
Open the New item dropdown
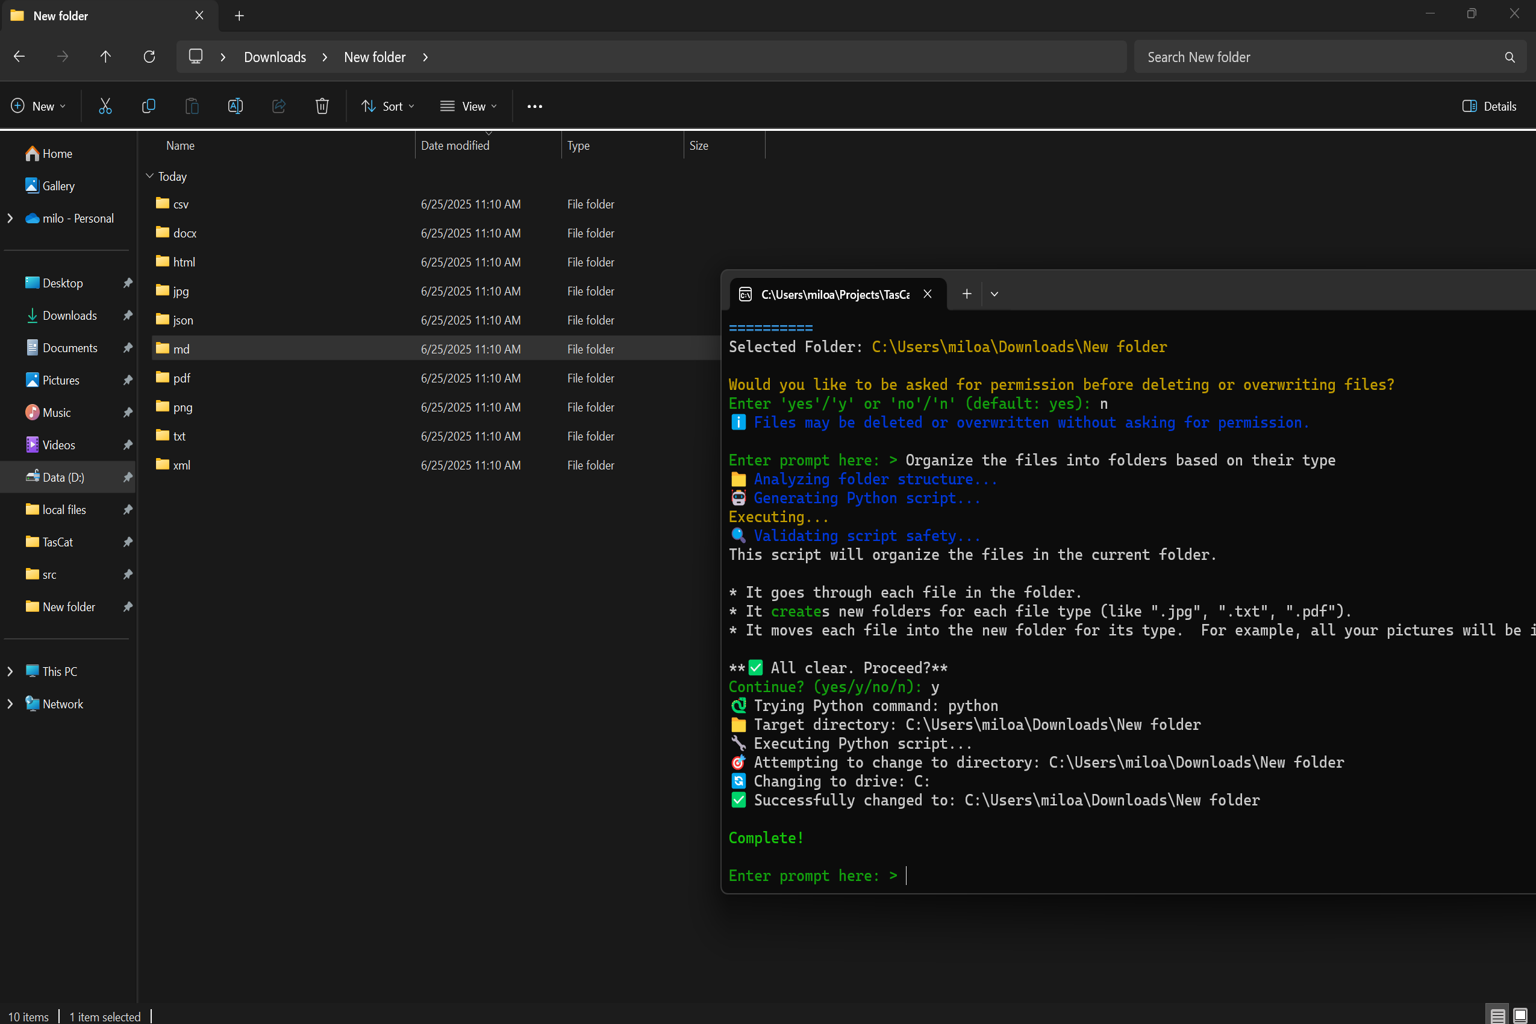38,106
